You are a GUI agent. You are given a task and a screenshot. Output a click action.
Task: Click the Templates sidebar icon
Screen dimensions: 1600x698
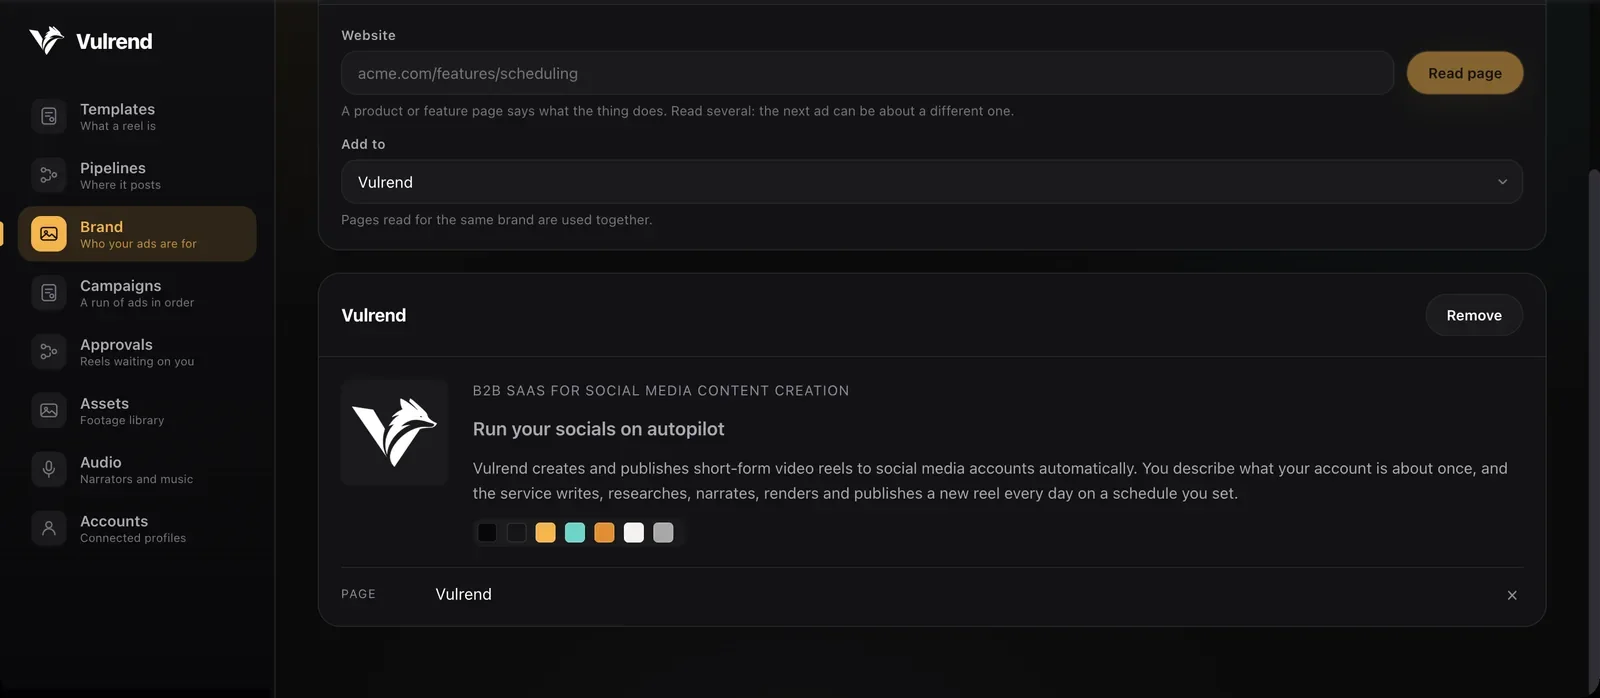49,116
